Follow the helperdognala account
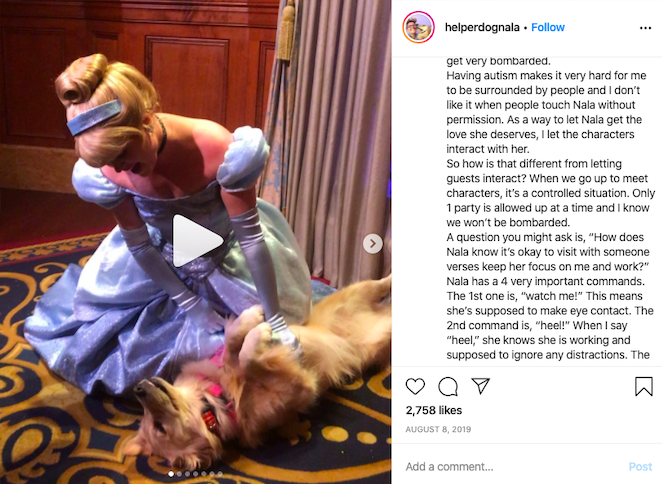 [548, 27]
